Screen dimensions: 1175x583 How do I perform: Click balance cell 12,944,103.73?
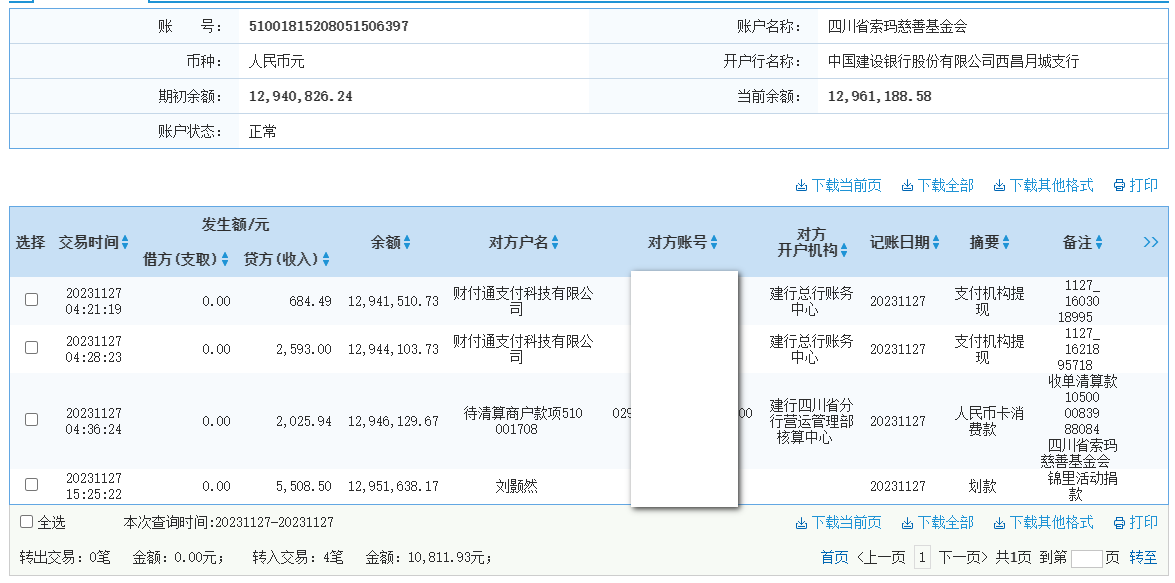[393, 349]
